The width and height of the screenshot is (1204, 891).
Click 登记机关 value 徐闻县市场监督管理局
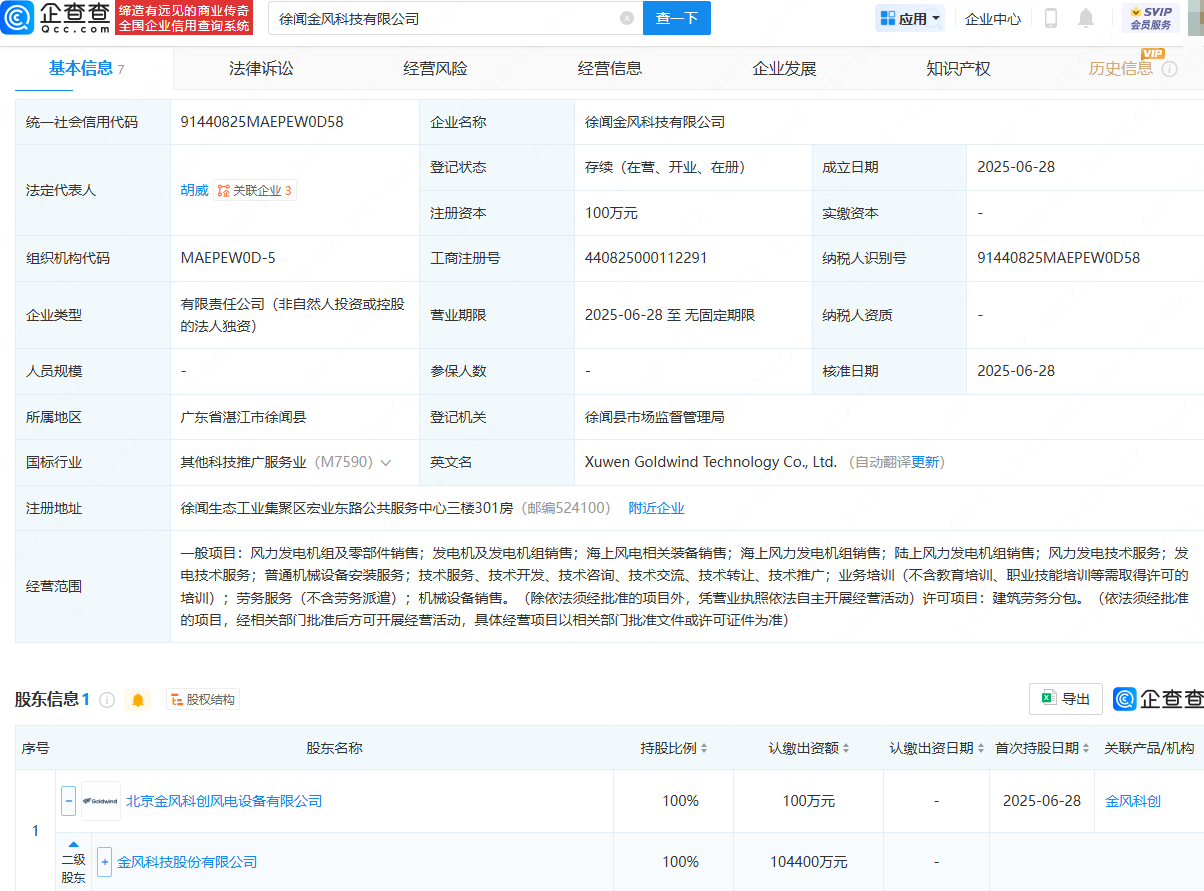click(x=654, y=417)
